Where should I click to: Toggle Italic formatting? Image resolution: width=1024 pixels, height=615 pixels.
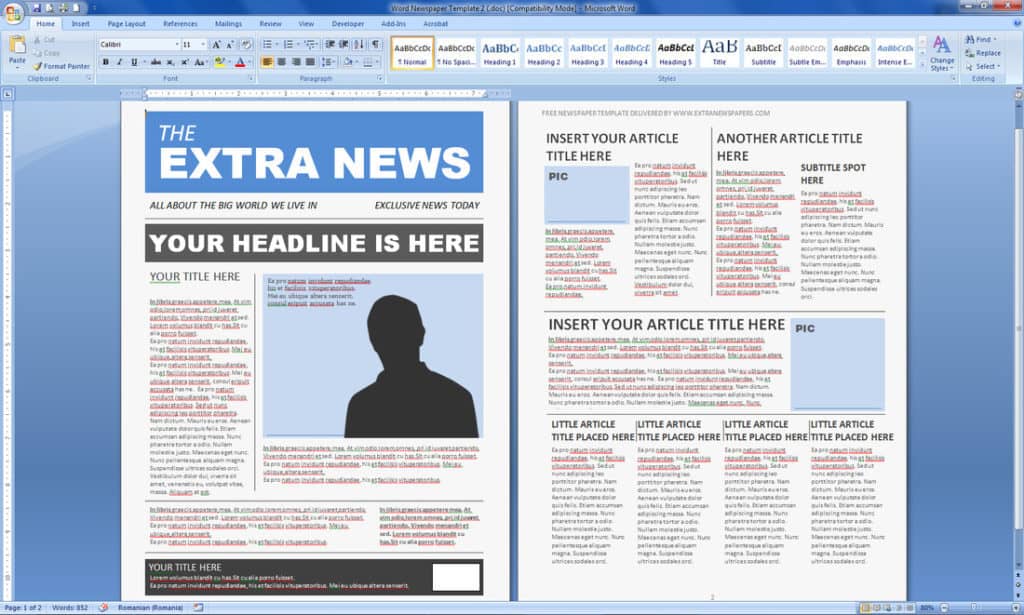click(120, 62)
